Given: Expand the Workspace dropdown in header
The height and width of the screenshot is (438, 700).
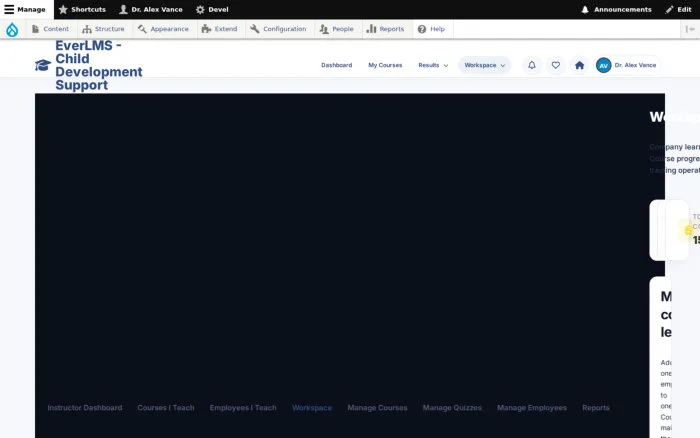Looking at the screenshot, I should [x=484, y=65].
